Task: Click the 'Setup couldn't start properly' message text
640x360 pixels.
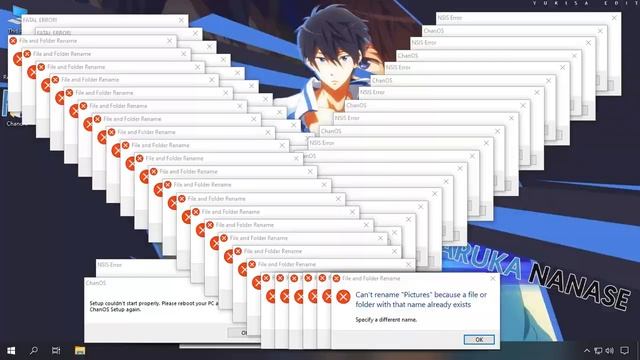Action: pos(154,306)
